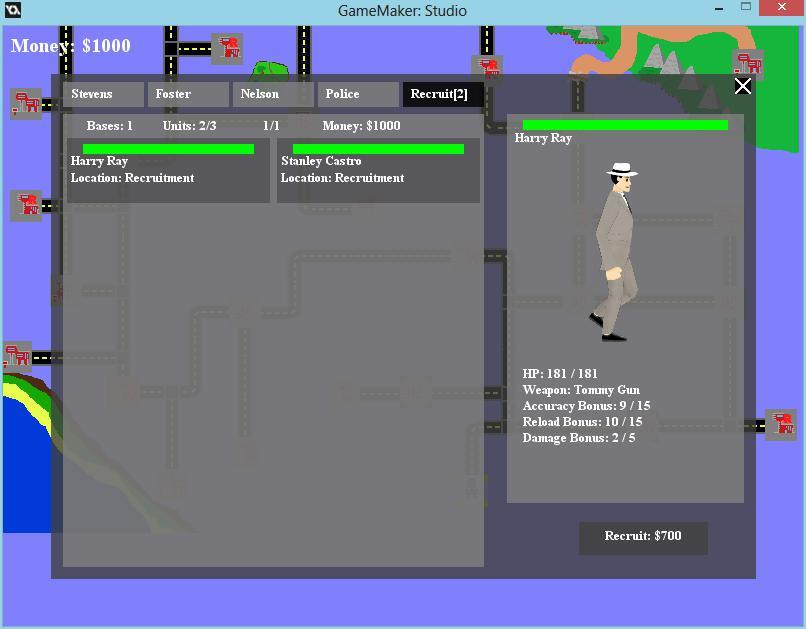Click the green health bar on Stanley Castro's card

point(378,149)
